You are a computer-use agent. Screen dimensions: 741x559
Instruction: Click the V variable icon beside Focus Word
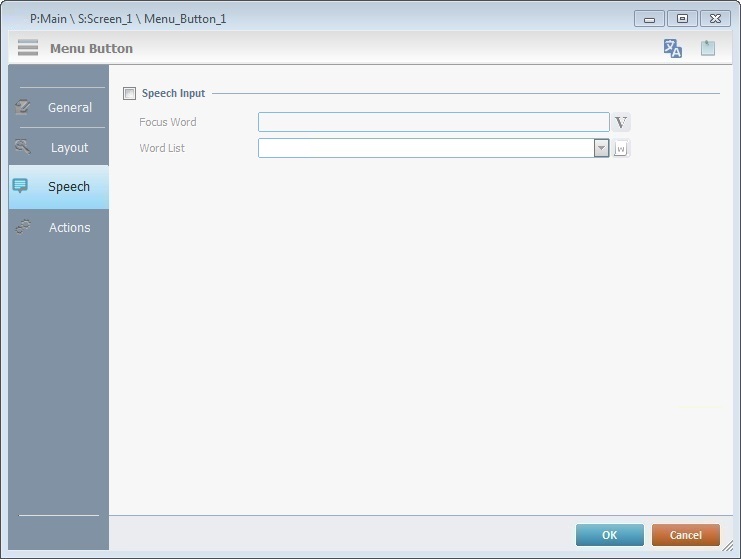point(621,123)
